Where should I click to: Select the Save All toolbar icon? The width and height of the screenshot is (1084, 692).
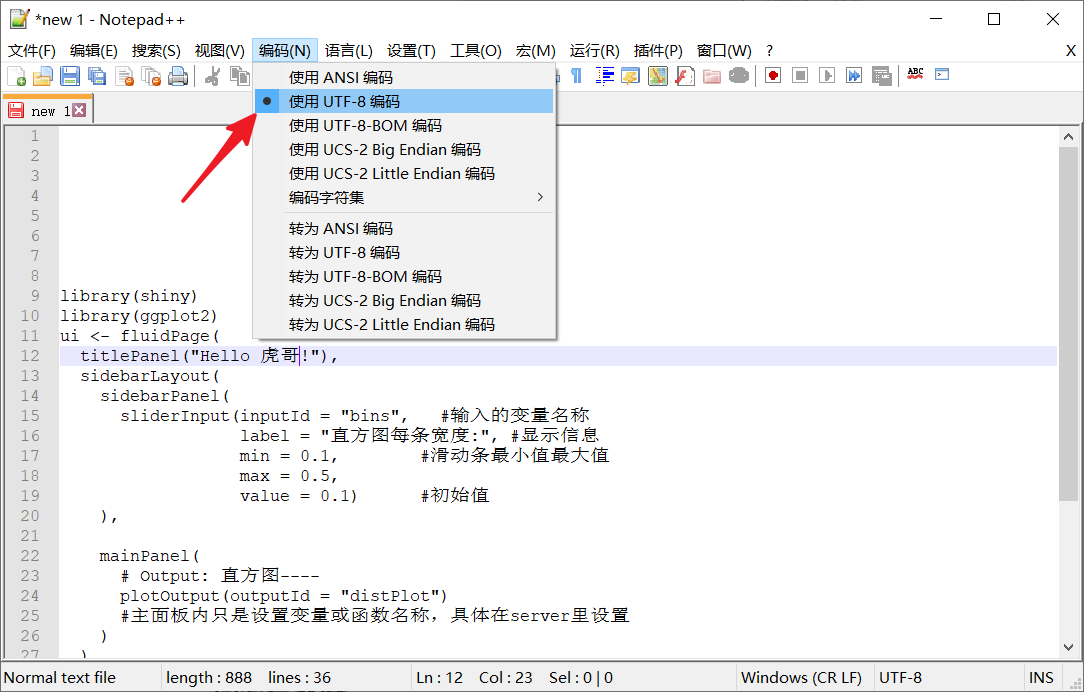point(96,74)
